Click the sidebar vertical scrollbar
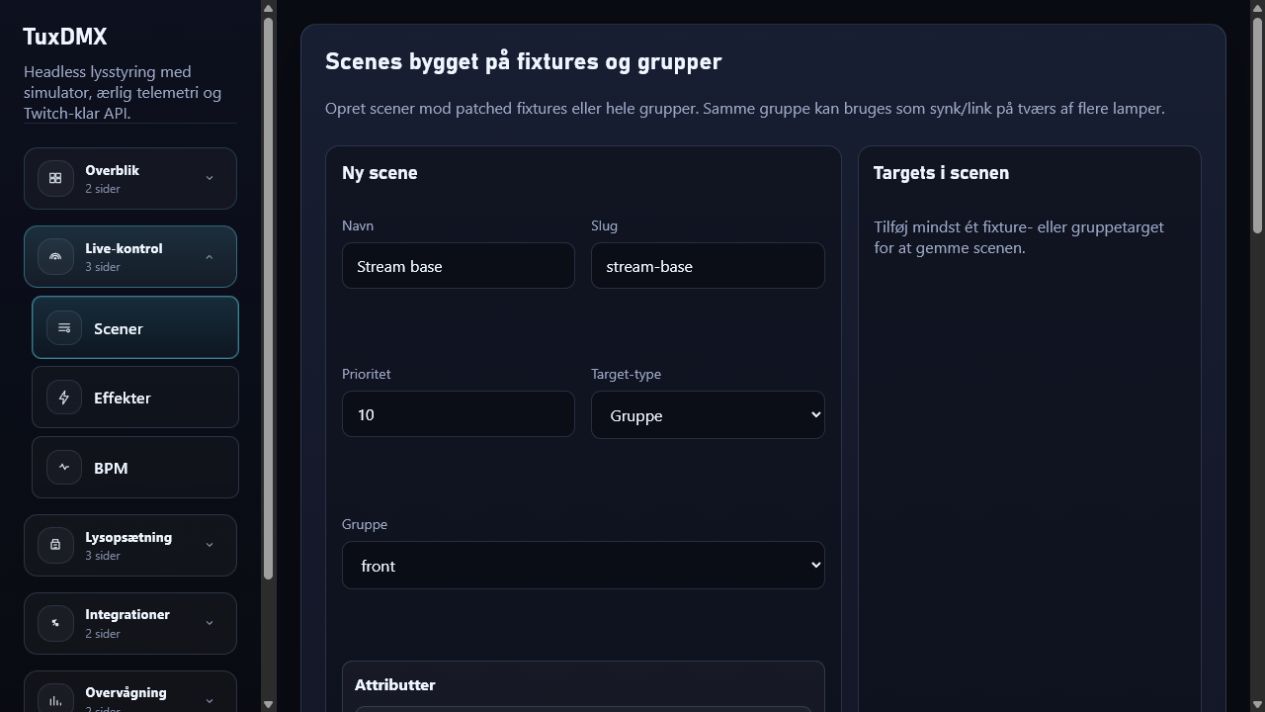Image resolution: width=1265 pixels, height=712 pixels. [x=268, y=299]
